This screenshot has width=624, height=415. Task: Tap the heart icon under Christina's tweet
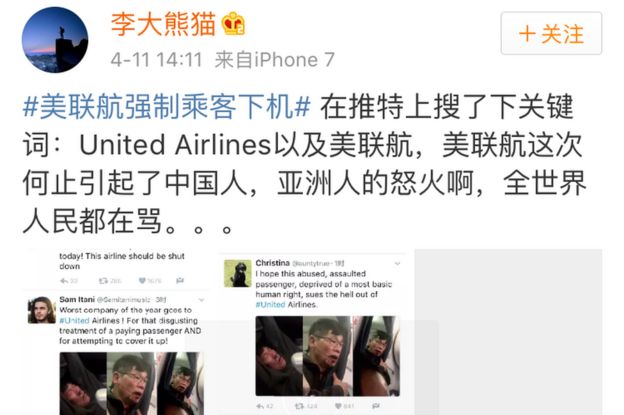click(338, 406)
